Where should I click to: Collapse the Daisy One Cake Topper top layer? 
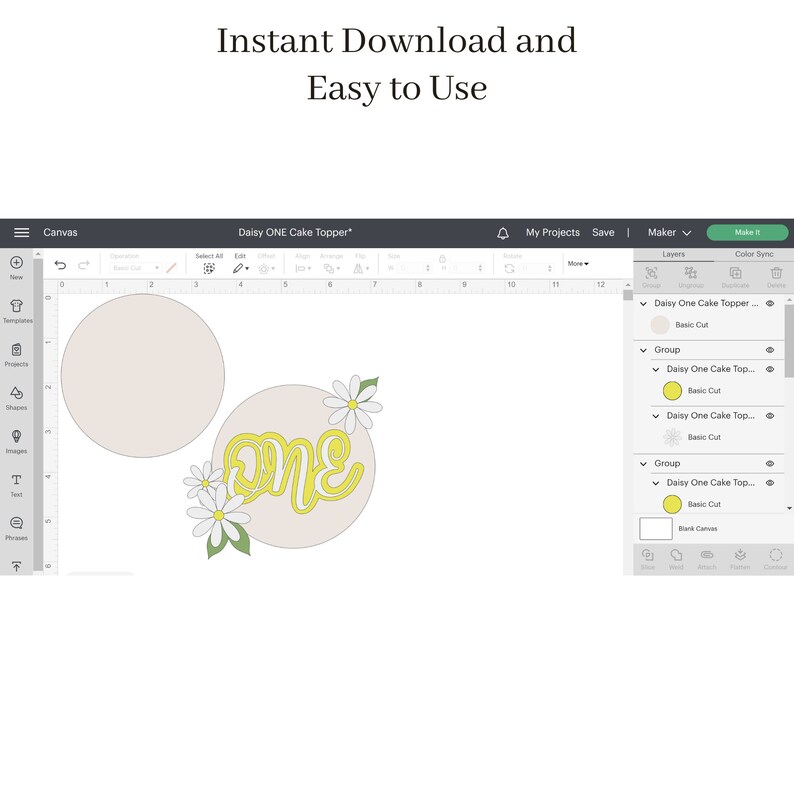643,304
